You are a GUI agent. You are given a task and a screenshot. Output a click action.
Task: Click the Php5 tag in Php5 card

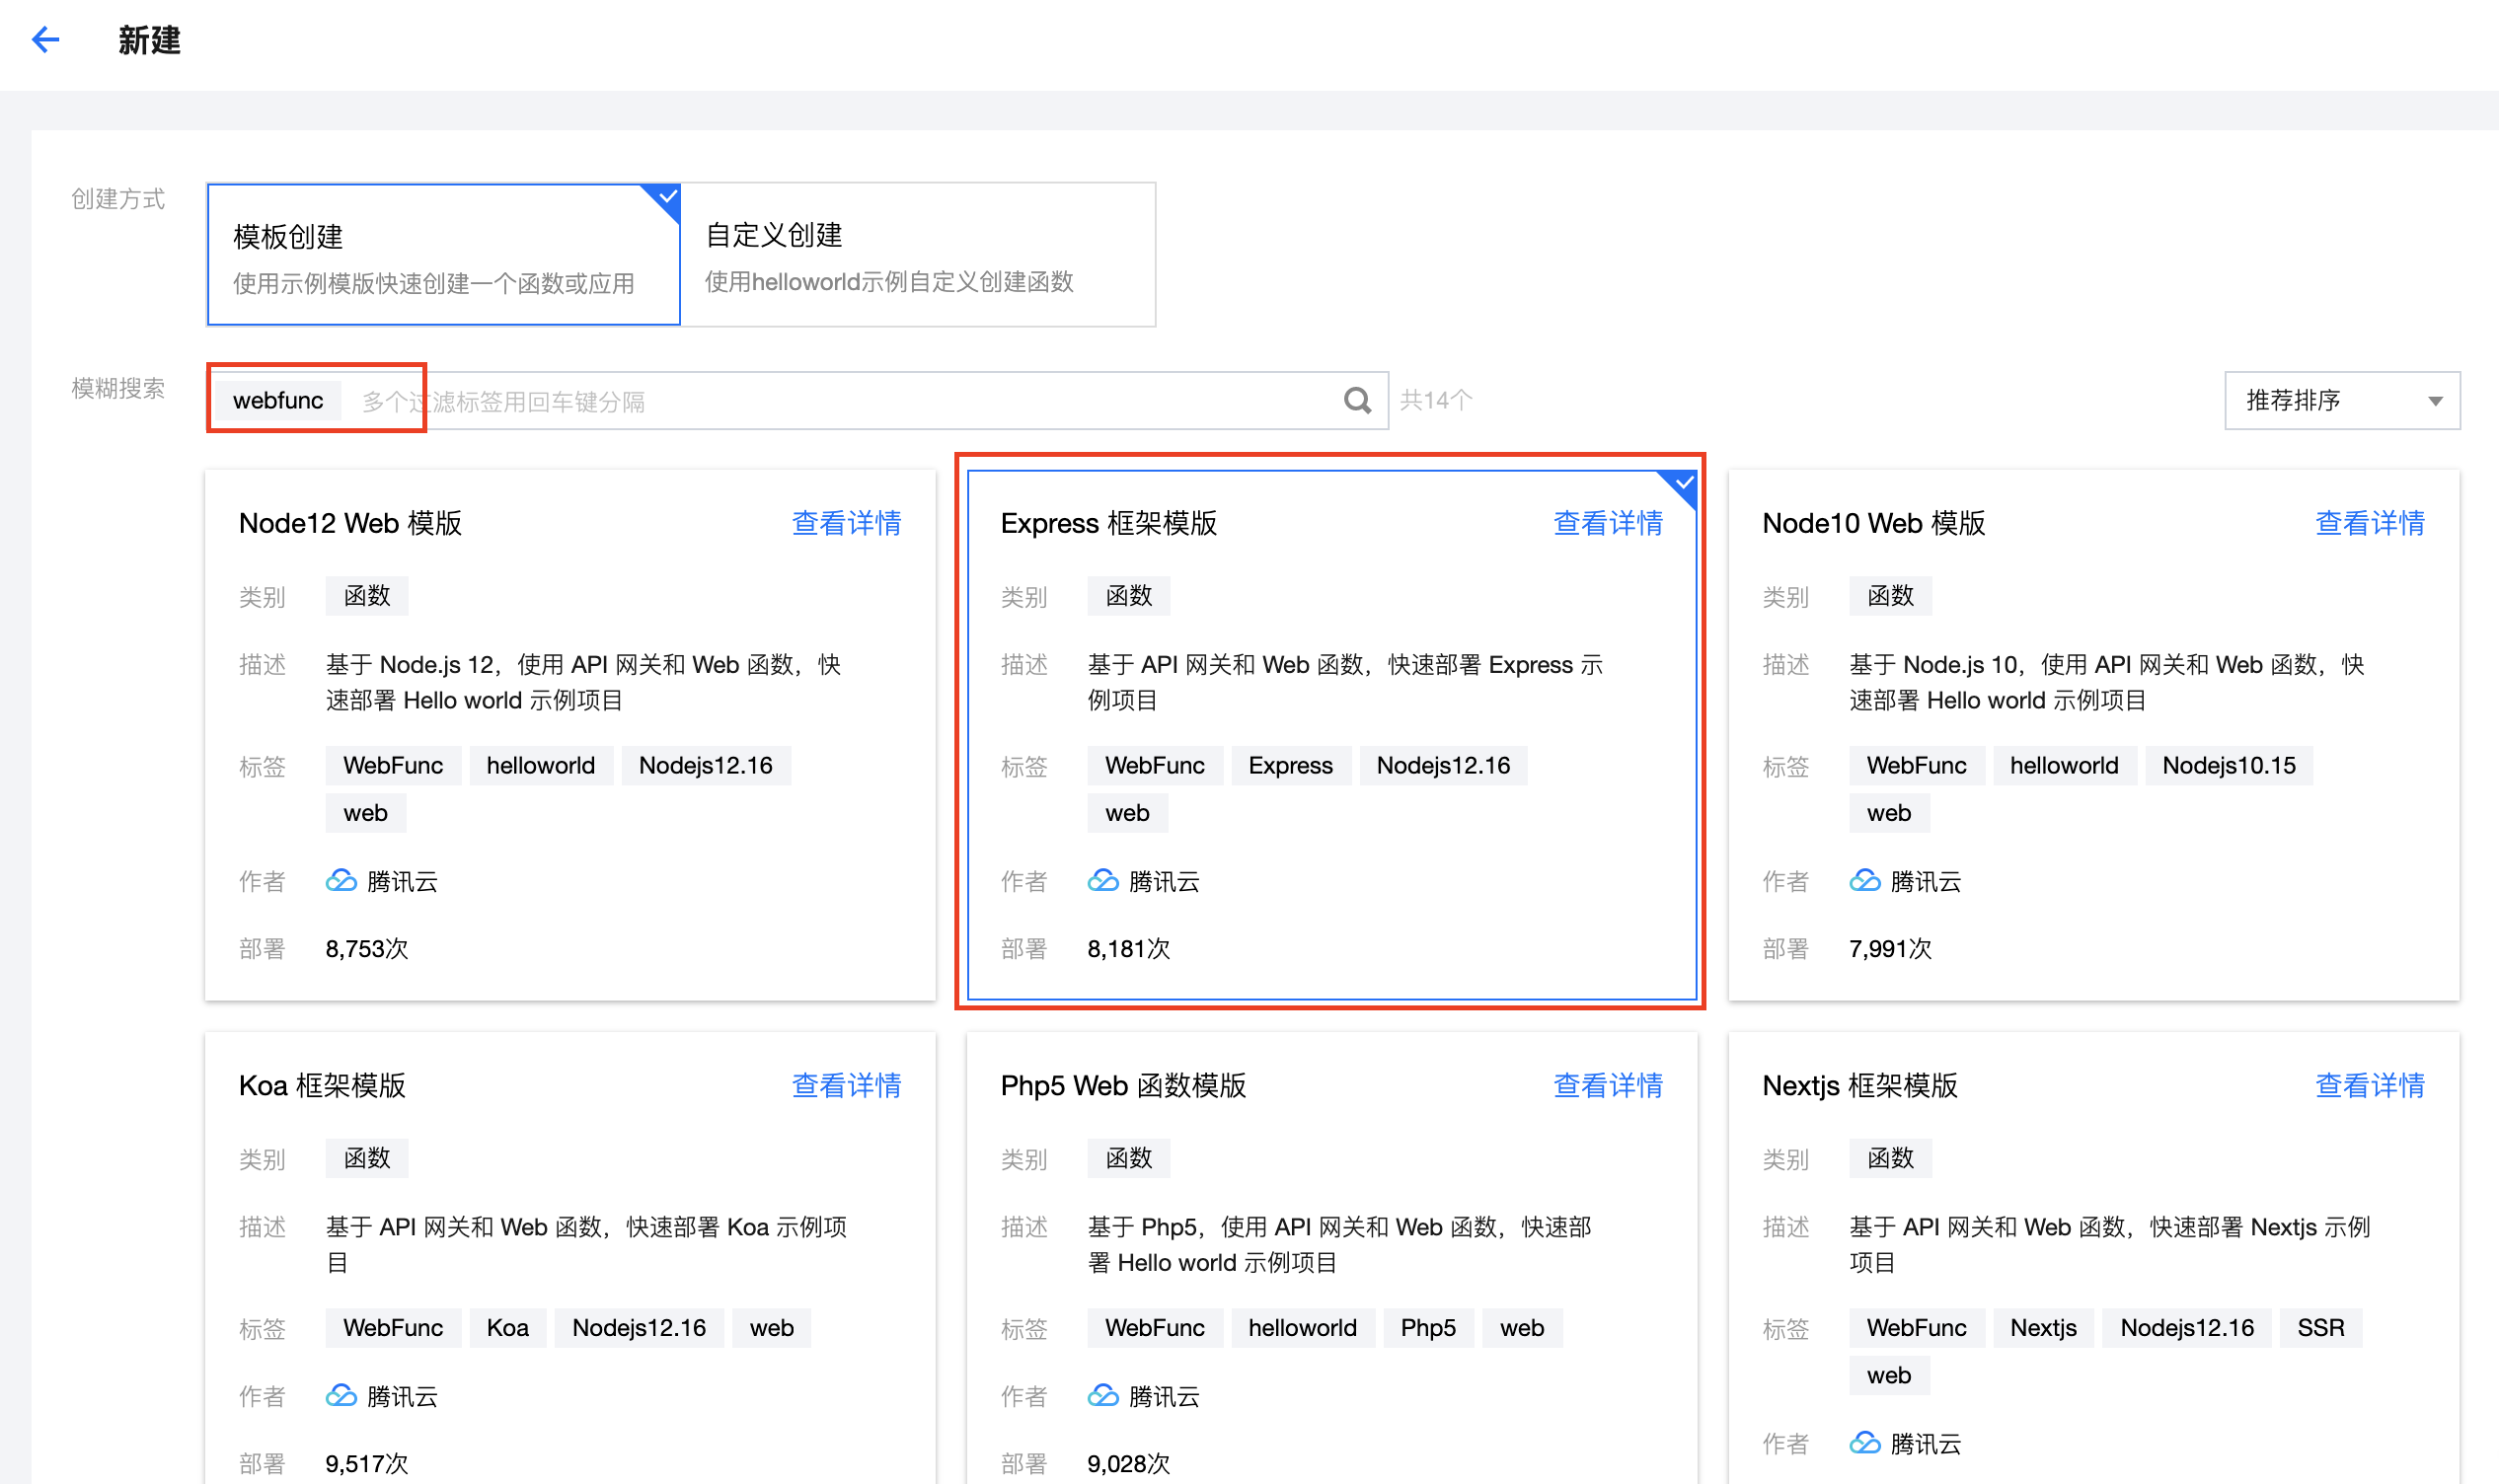coord(1427,1328)
